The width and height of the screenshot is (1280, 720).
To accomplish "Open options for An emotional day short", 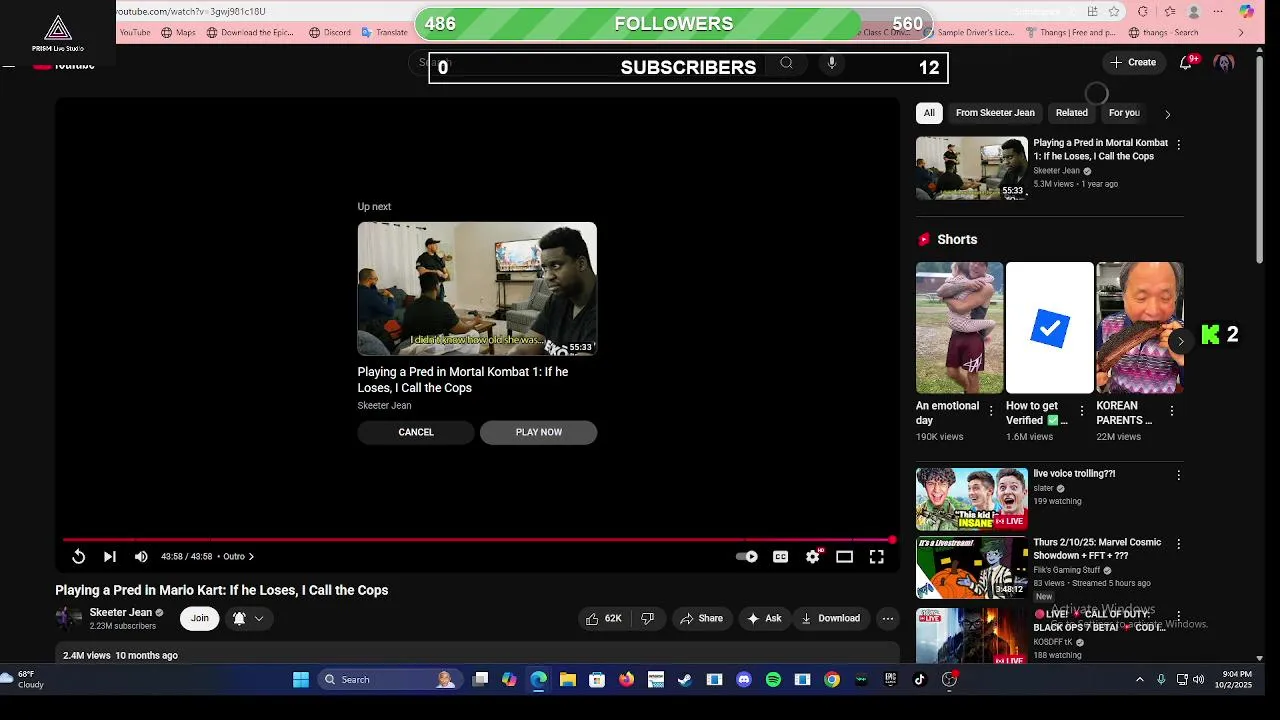I will 991,411.
